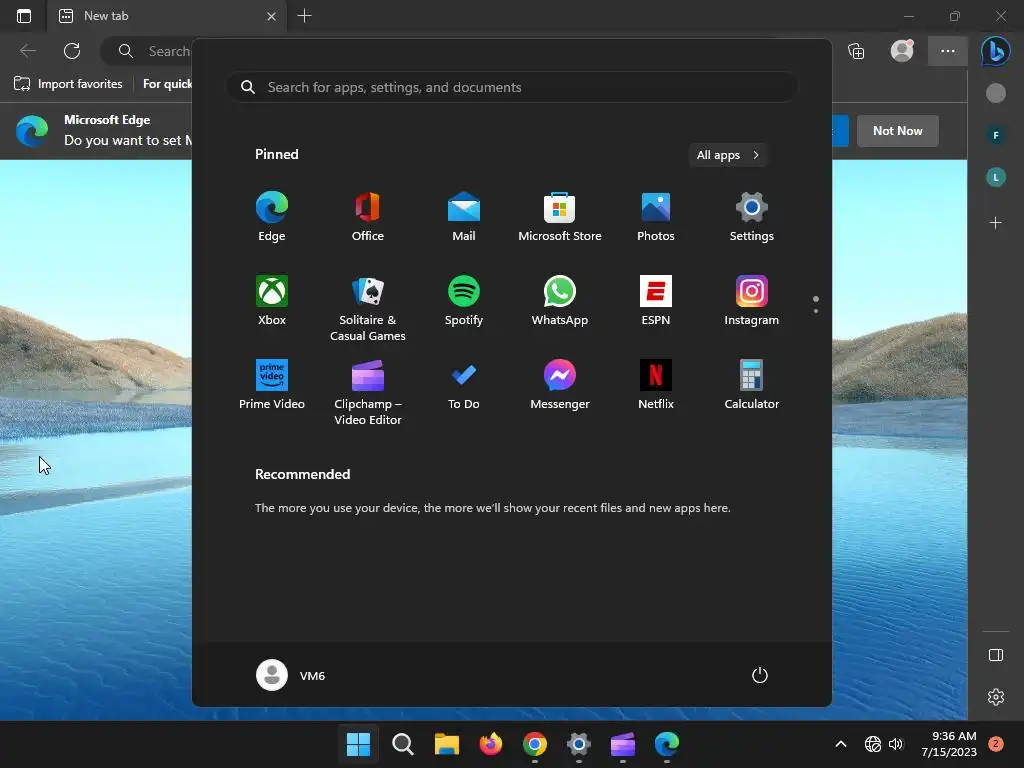Screen dimensions: 1024x768
Task: Open taskbar Search
Action: click(402, 744)
